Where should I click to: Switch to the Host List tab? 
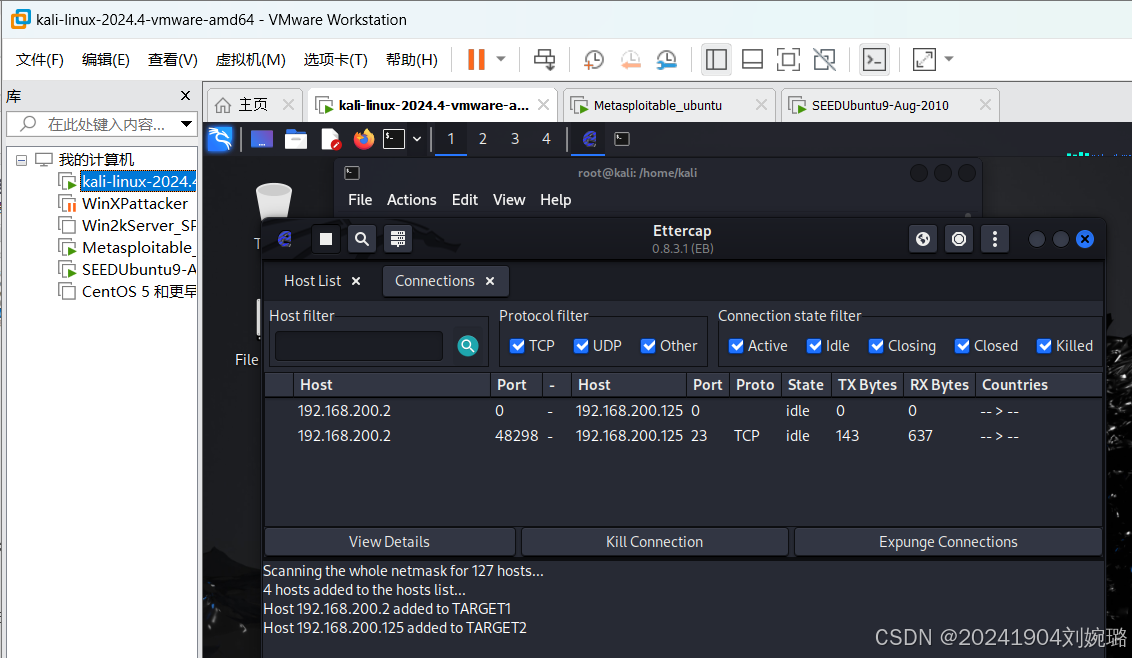[x=312, y=281]
